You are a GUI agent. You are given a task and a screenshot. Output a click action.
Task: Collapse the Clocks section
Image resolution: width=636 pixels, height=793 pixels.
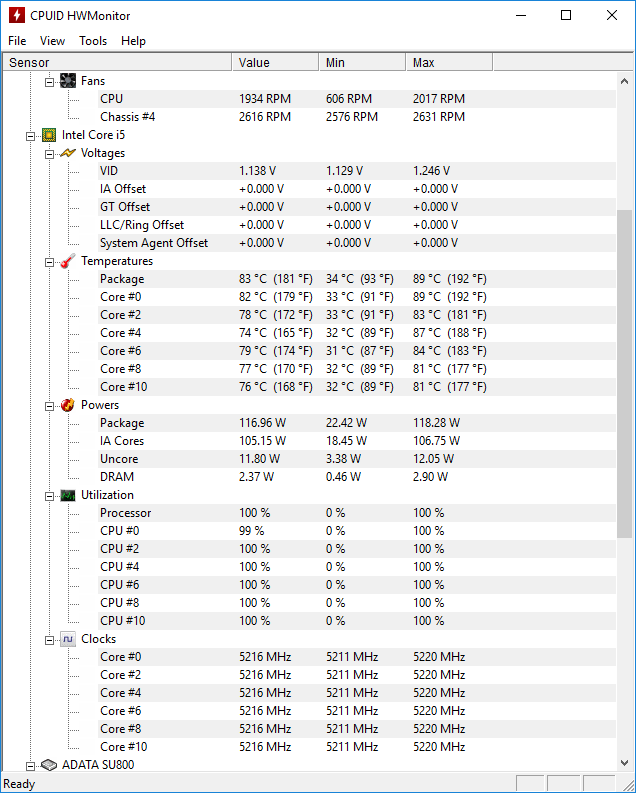[x=49, y=640]
